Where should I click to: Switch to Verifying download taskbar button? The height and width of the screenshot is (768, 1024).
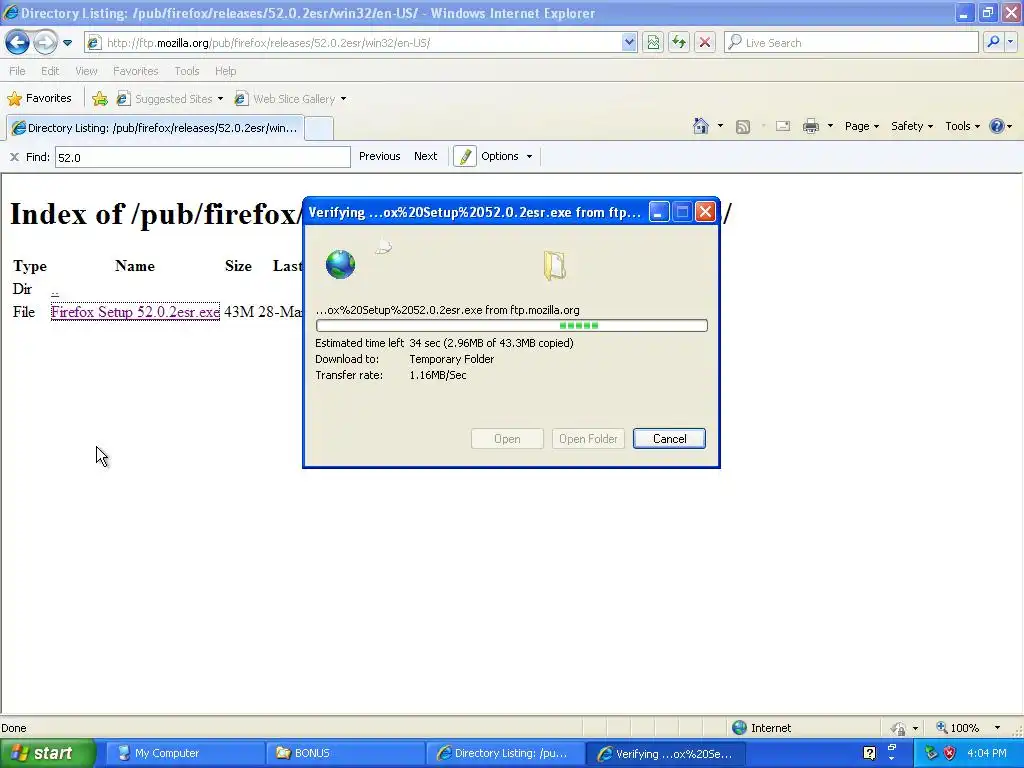pos(664,753)
